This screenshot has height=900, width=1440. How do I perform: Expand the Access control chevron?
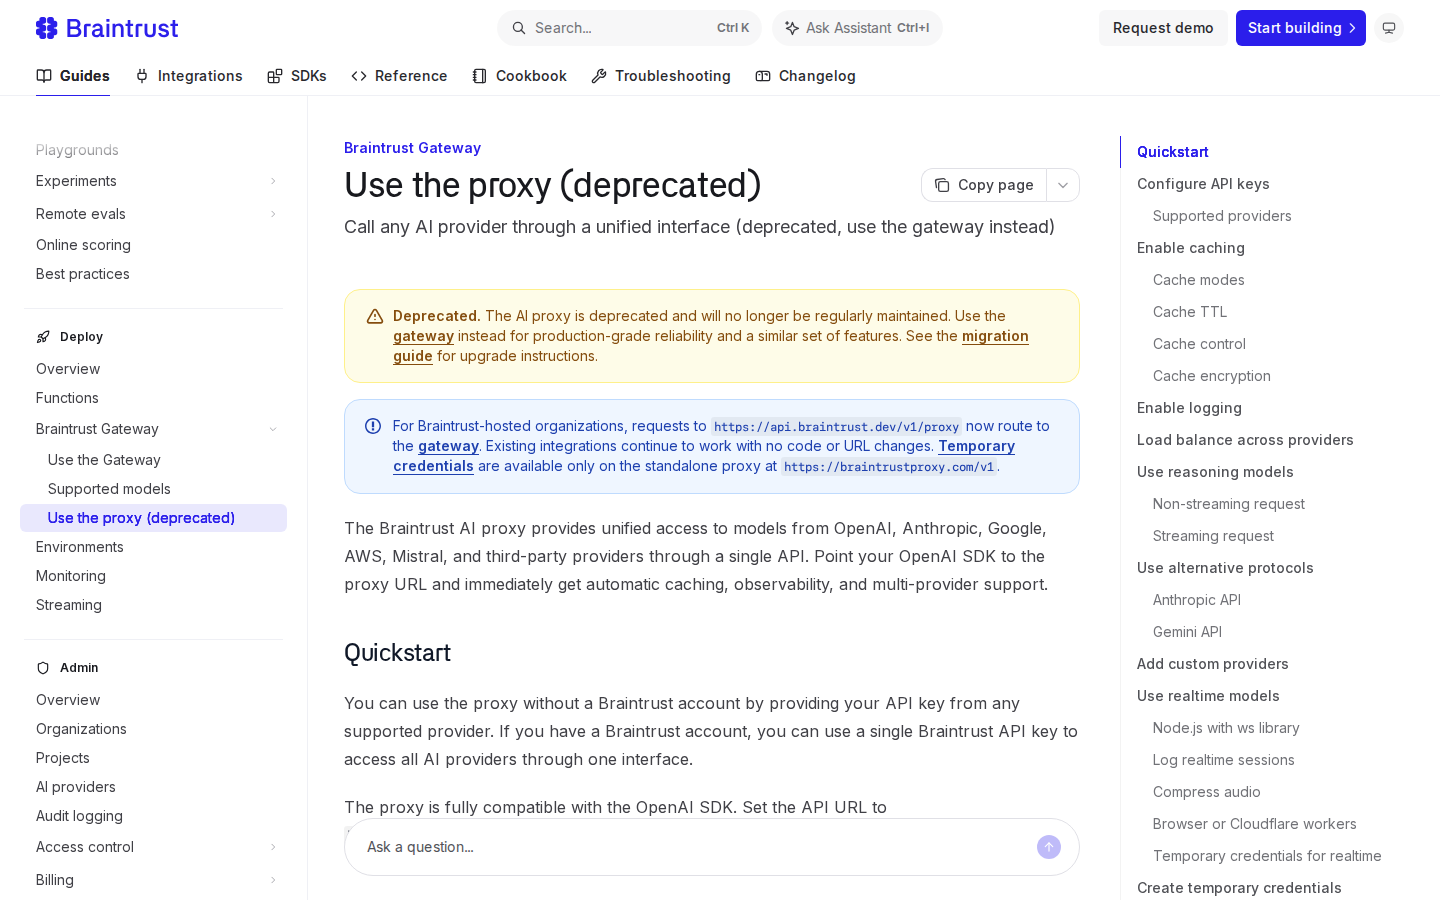click(x=273, y=847)
